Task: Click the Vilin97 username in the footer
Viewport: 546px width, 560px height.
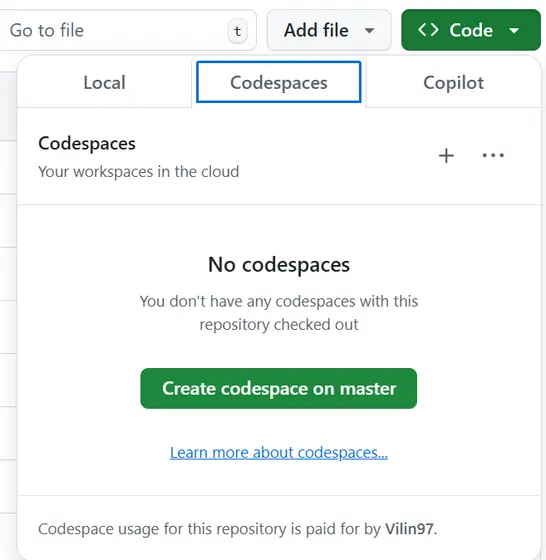Action: (409, 529)
